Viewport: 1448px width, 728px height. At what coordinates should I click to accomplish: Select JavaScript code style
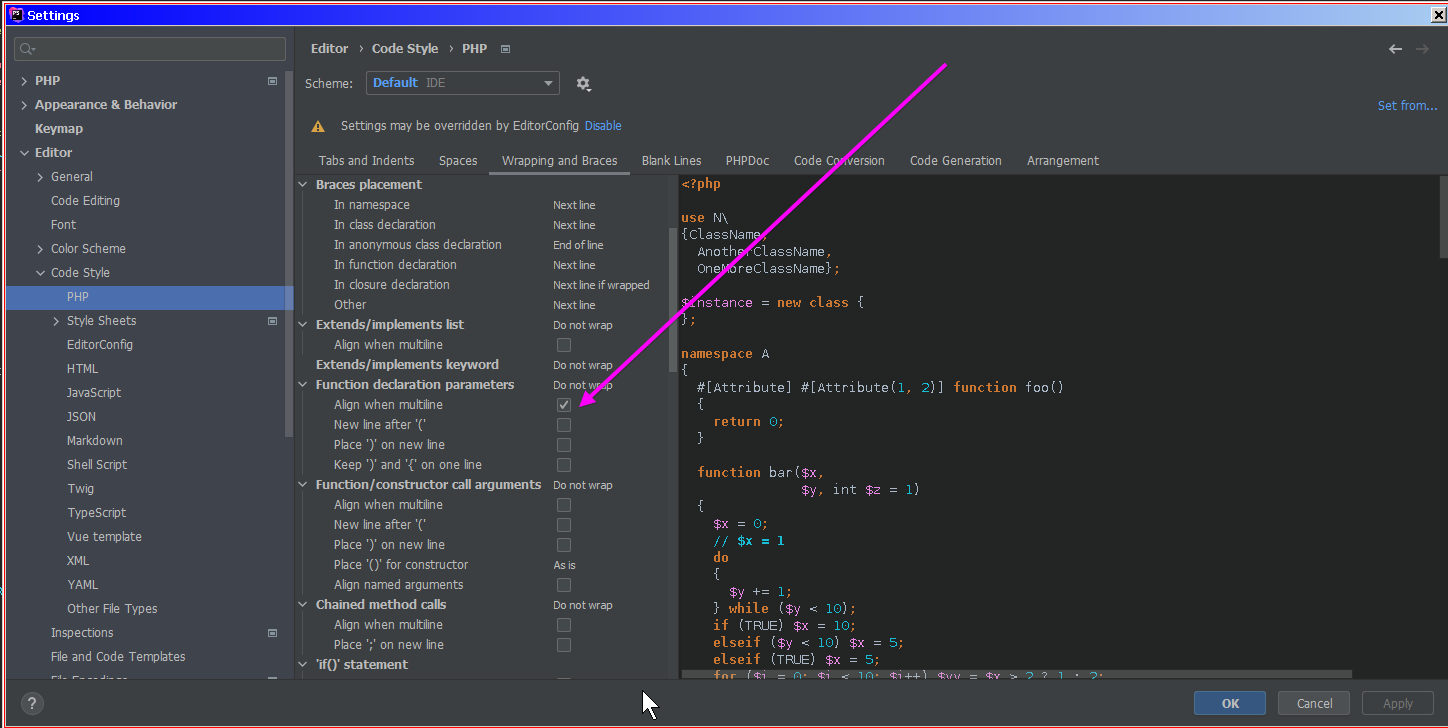94,393
